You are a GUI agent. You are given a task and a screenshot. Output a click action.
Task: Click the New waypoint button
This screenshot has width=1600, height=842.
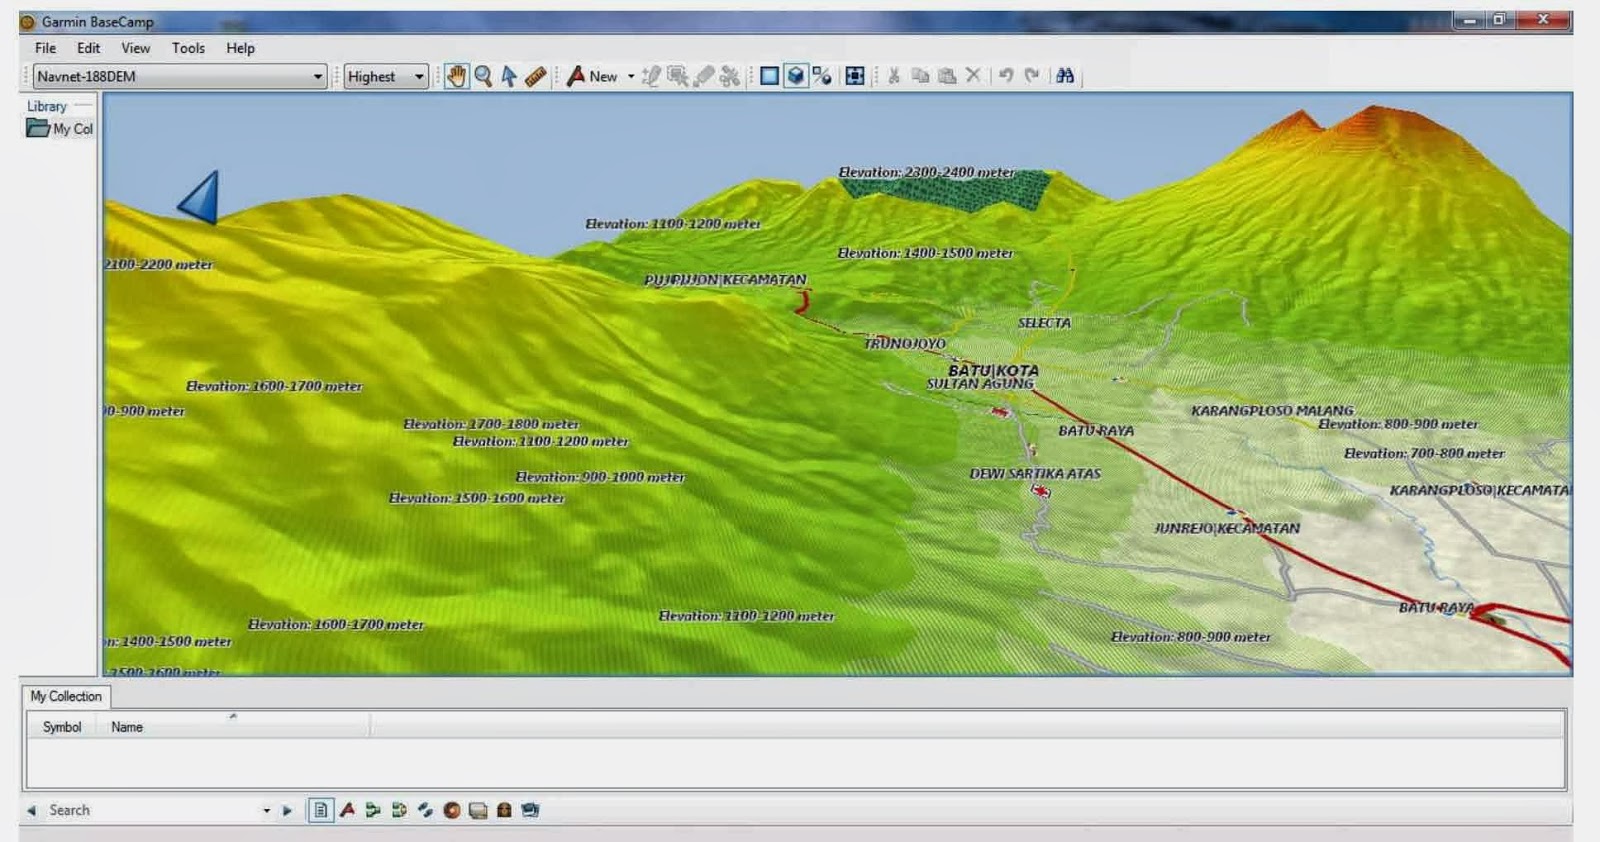(592, 76)
